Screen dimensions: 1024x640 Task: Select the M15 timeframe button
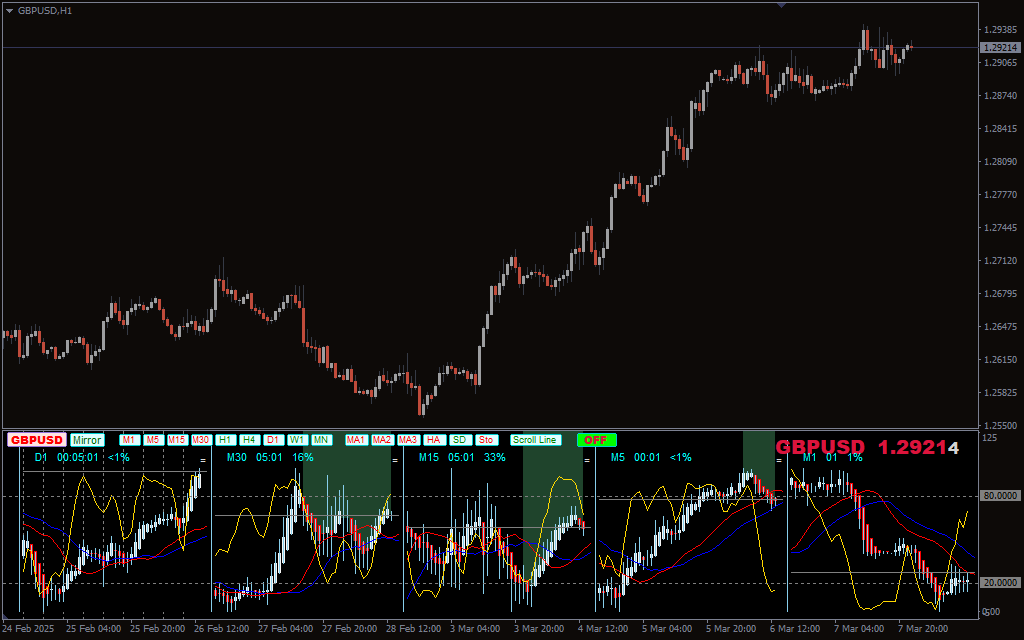(x=177, y=440)
